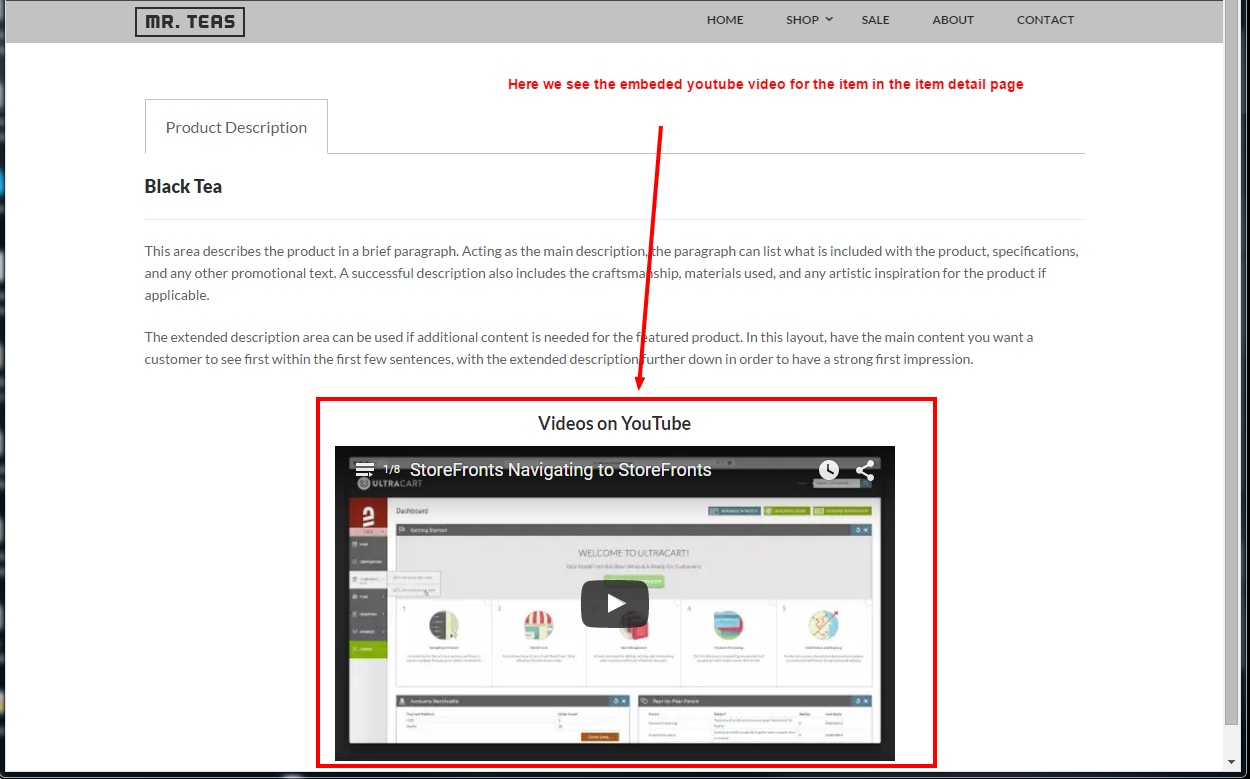Viewport: 1250px width, 779px height.
Task: Open the CONTACT menu item
Action: (x=1045, y=20)
